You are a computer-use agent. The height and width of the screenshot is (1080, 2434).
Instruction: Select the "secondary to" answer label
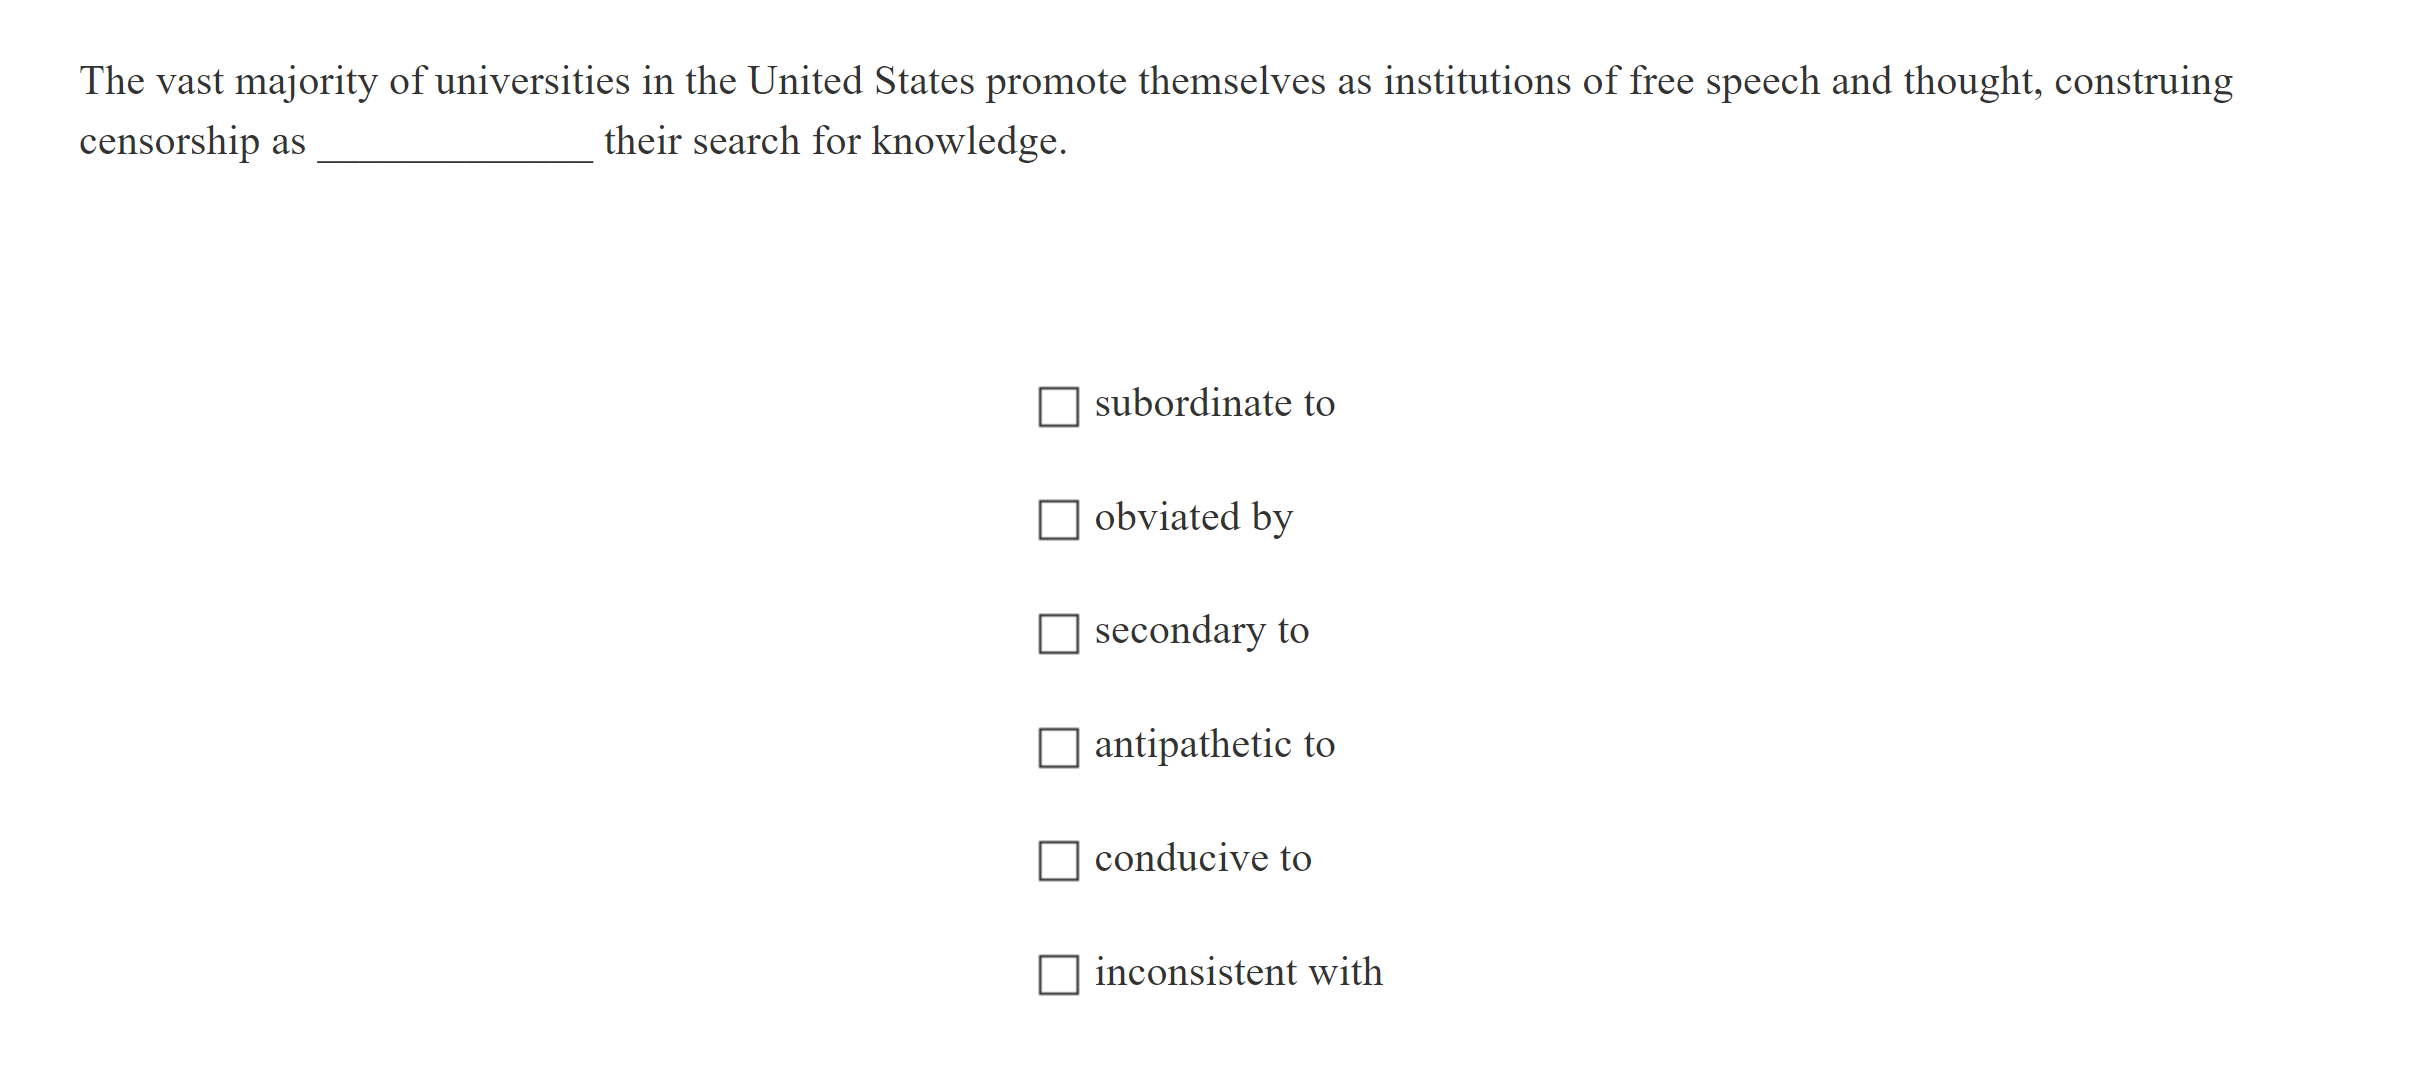tap(1200, 631)
